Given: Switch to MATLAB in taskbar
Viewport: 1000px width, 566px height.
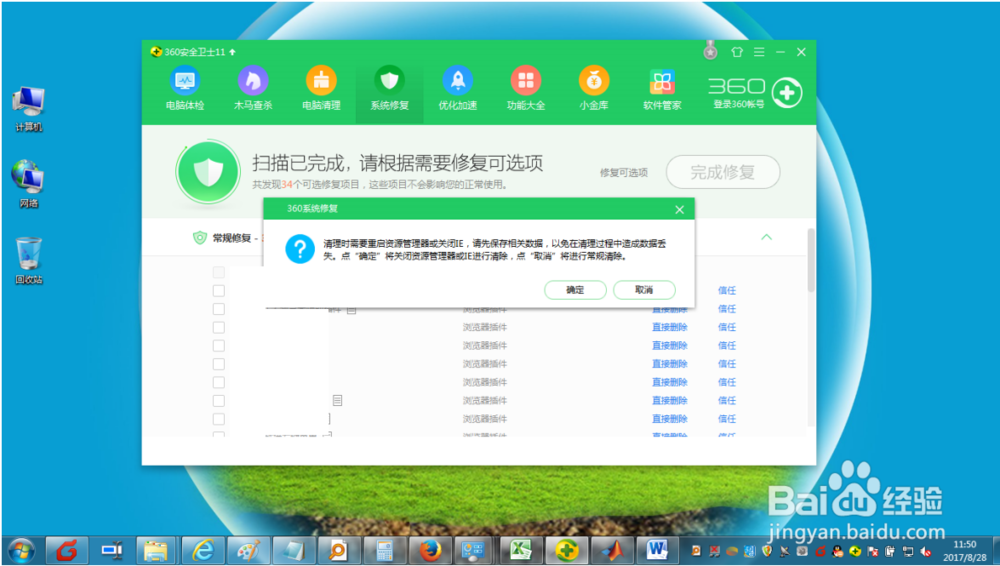Looking at the screenshot, I should pyautogui.click(x=612, y=551).
